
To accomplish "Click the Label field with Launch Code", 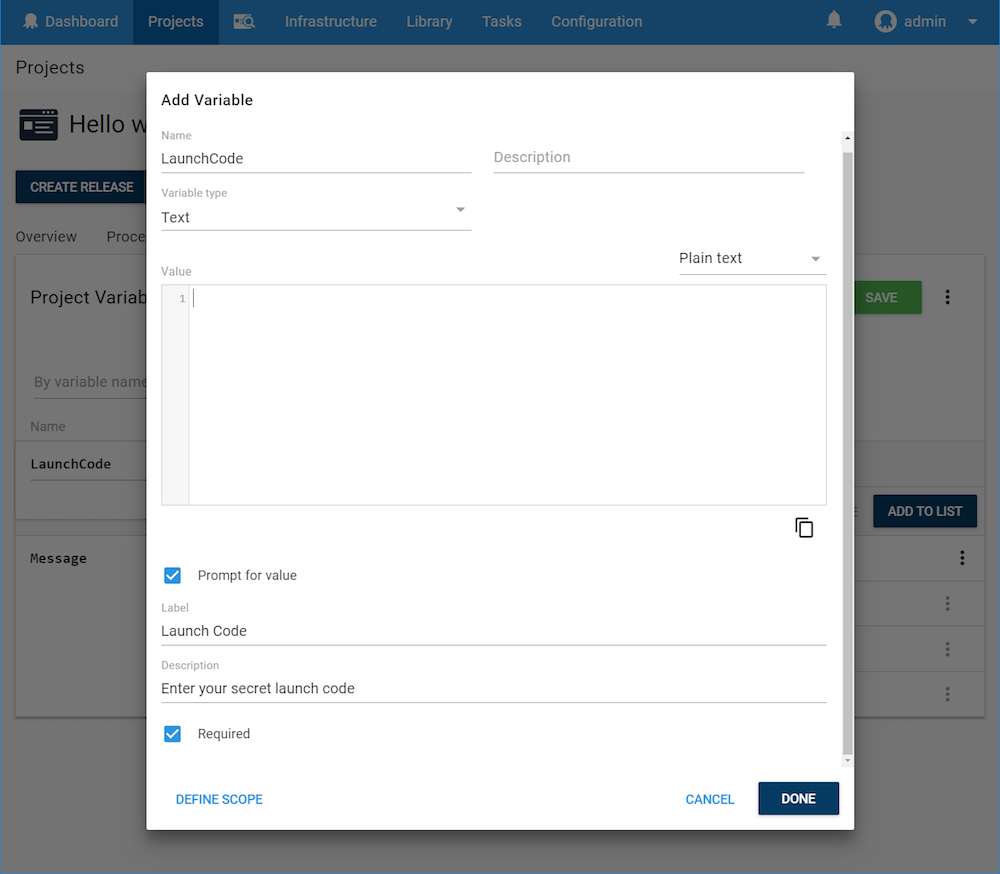I will (494, 631).
